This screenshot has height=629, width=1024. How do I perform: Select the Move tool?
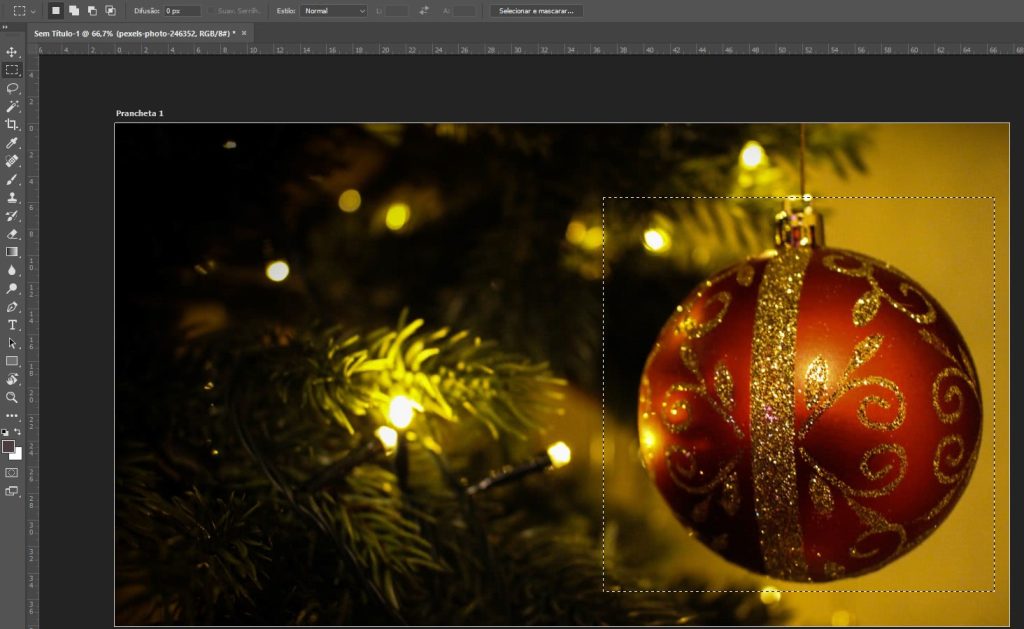tap(12, 52)
